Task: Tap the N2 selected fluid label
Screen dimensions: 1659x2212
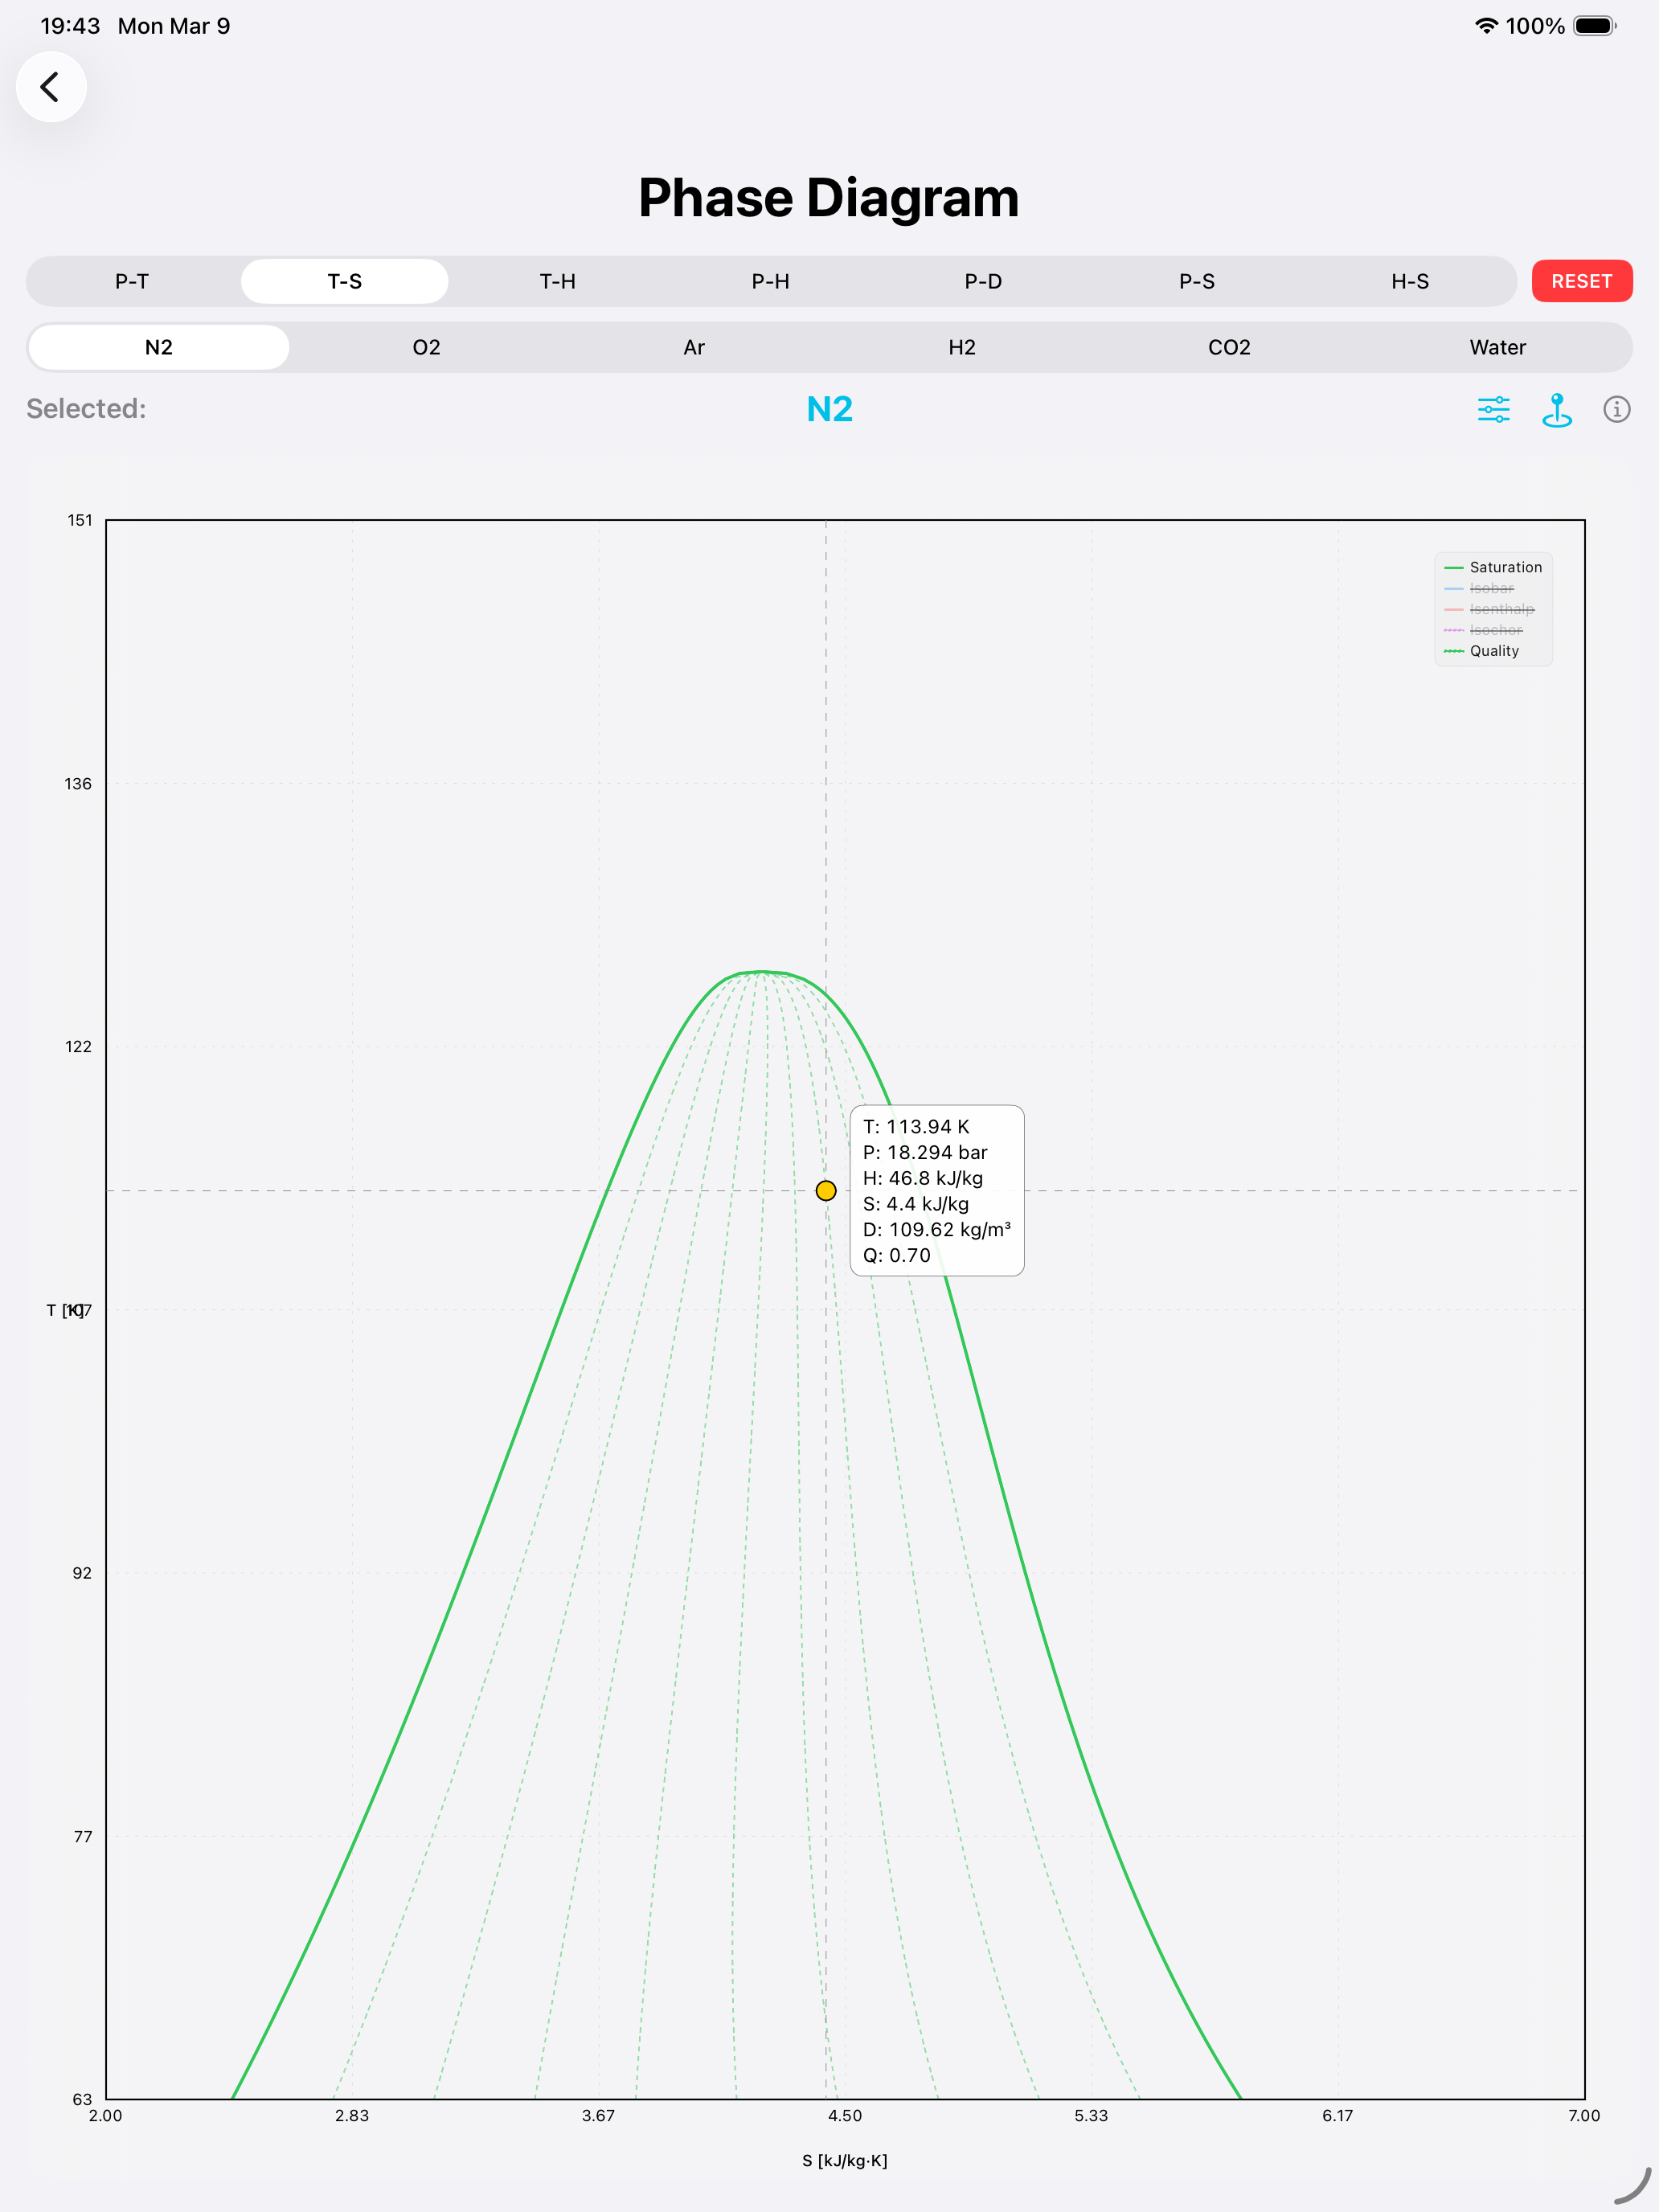Action: coord(829,409)
